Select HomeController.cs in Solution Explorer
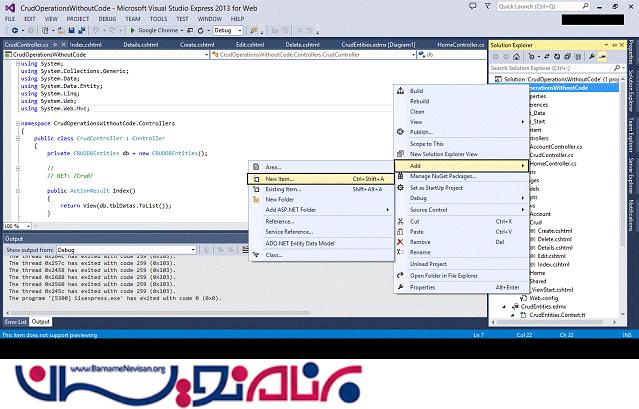This screenshot has width=639, height=409. 553,163
